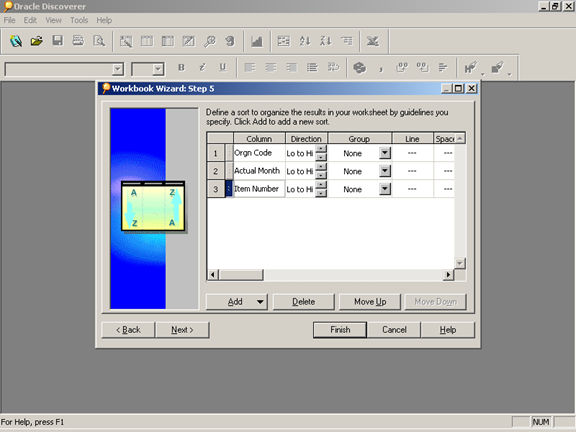Viewport: 576px width, 432px height.
Task: Select the Actual Month column cell
Action: [x=259, y=171]
